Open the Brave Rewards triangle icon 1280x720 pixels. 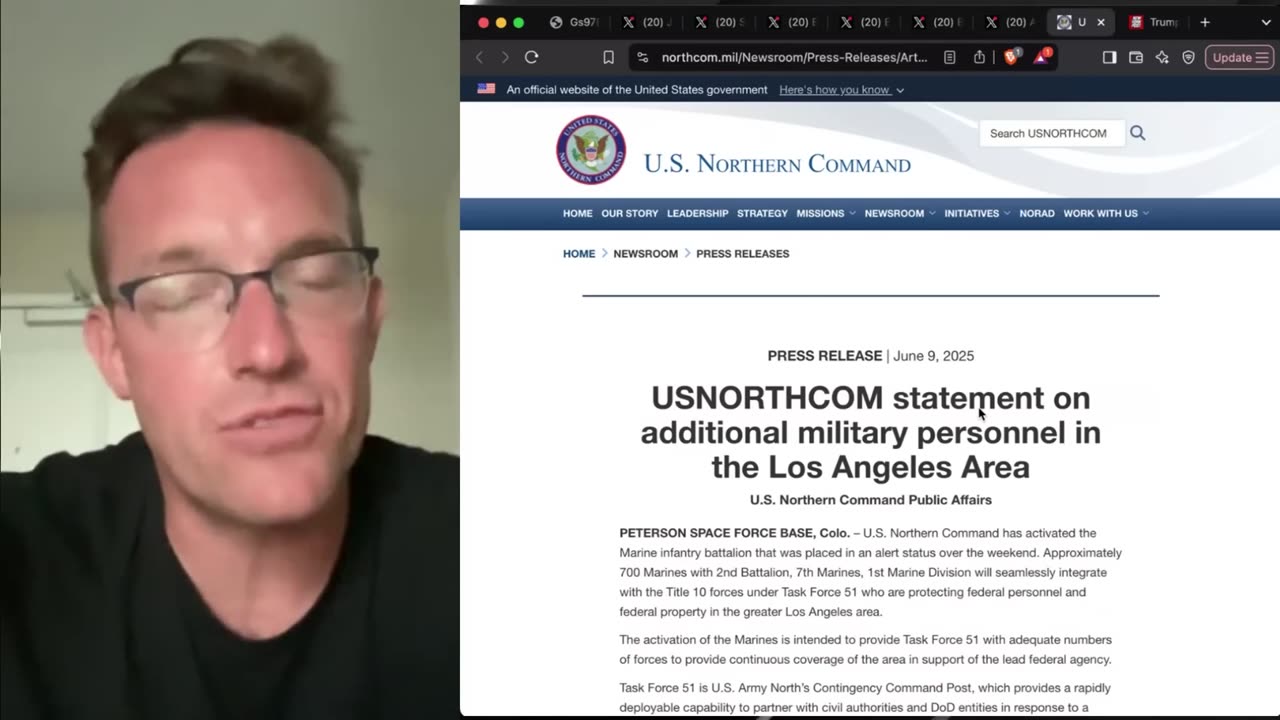1041,57
